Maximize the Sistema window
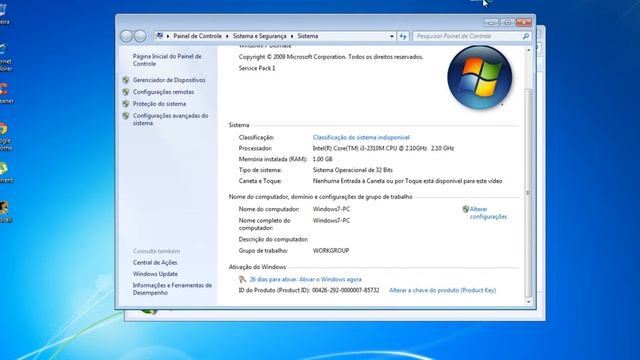Viewport: 640px width, 360px height. pos(507,22)
